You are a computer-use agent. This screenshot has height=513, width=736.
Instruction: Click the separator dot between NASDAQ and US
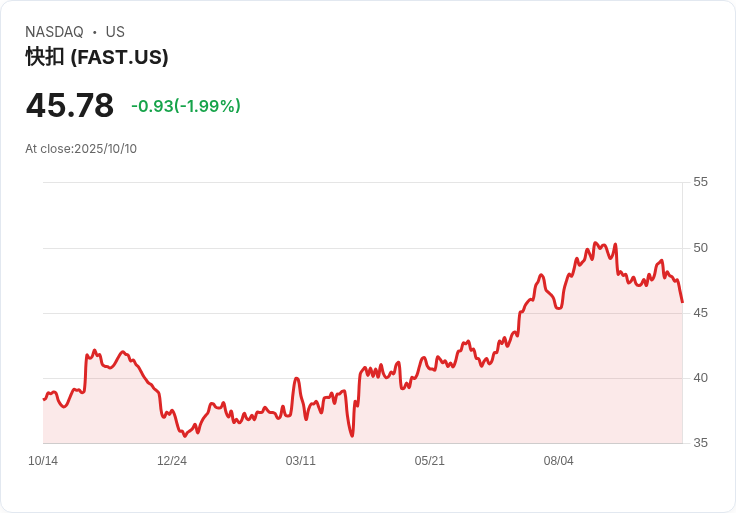[x=94, y=32]
